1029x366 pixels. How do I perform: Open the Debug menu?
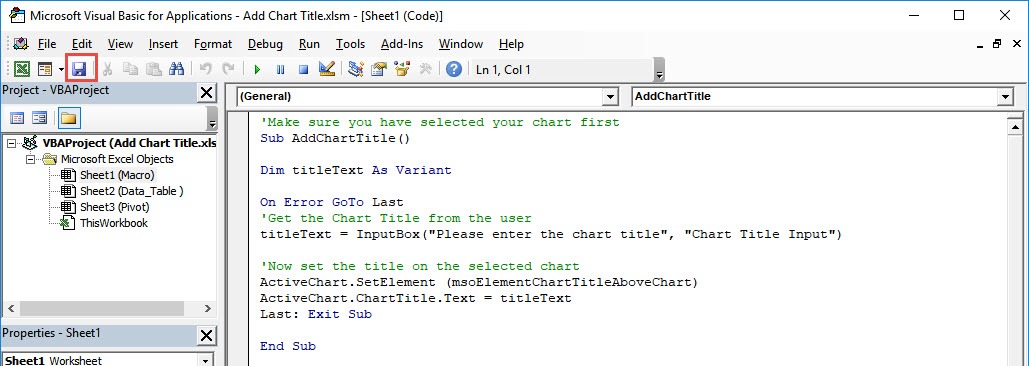click(x=265, y=44)
